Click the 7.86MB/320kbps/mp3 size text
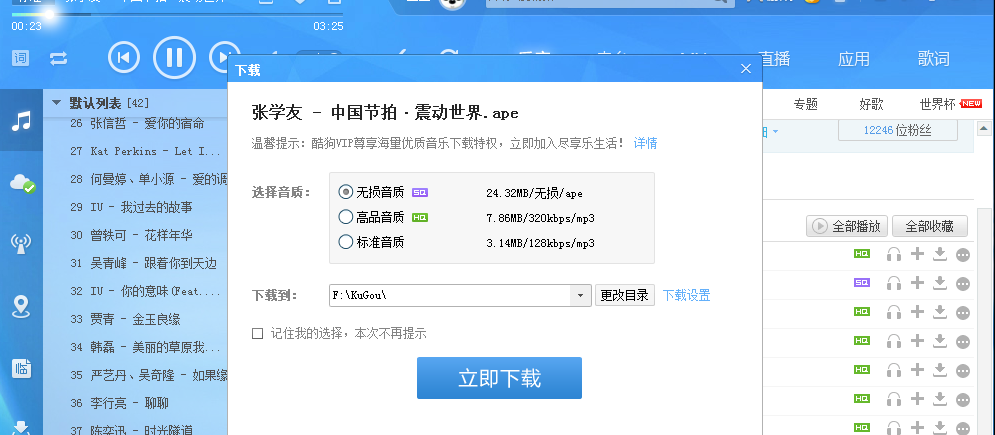995x435 pixels. coord(540,218)
